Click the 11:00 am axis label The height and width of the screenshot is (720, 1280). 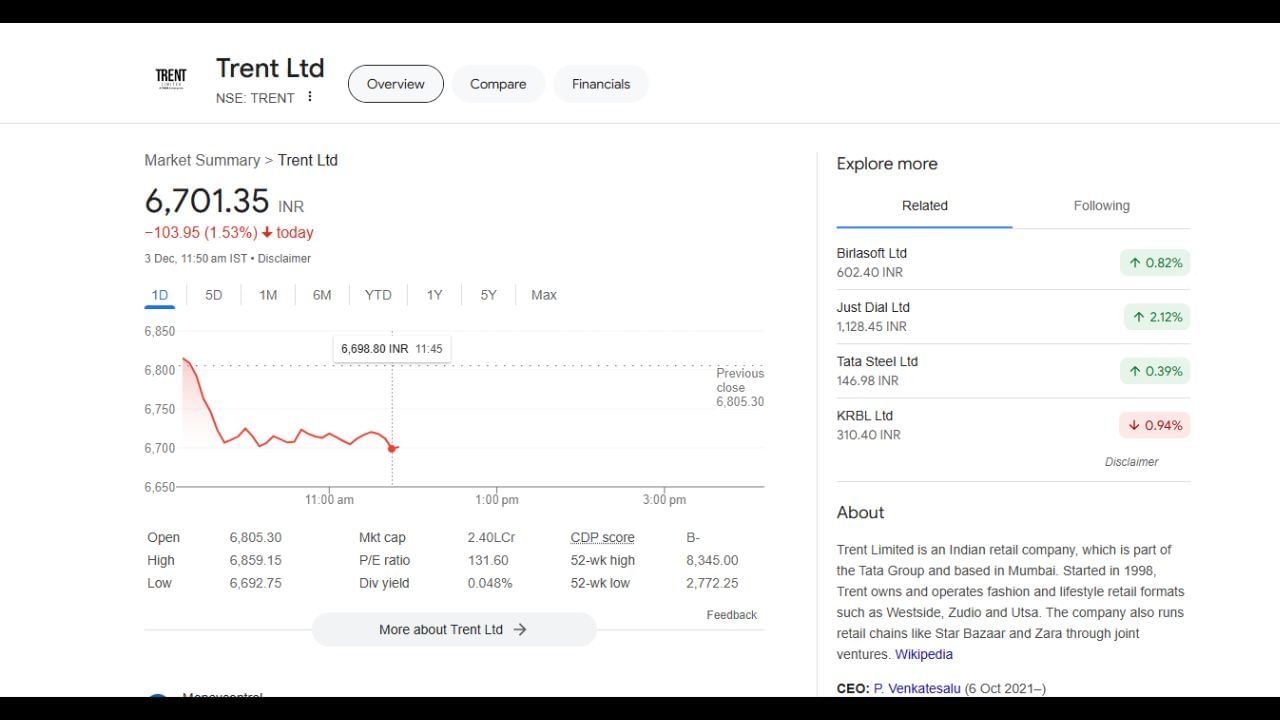coord(329,500)
